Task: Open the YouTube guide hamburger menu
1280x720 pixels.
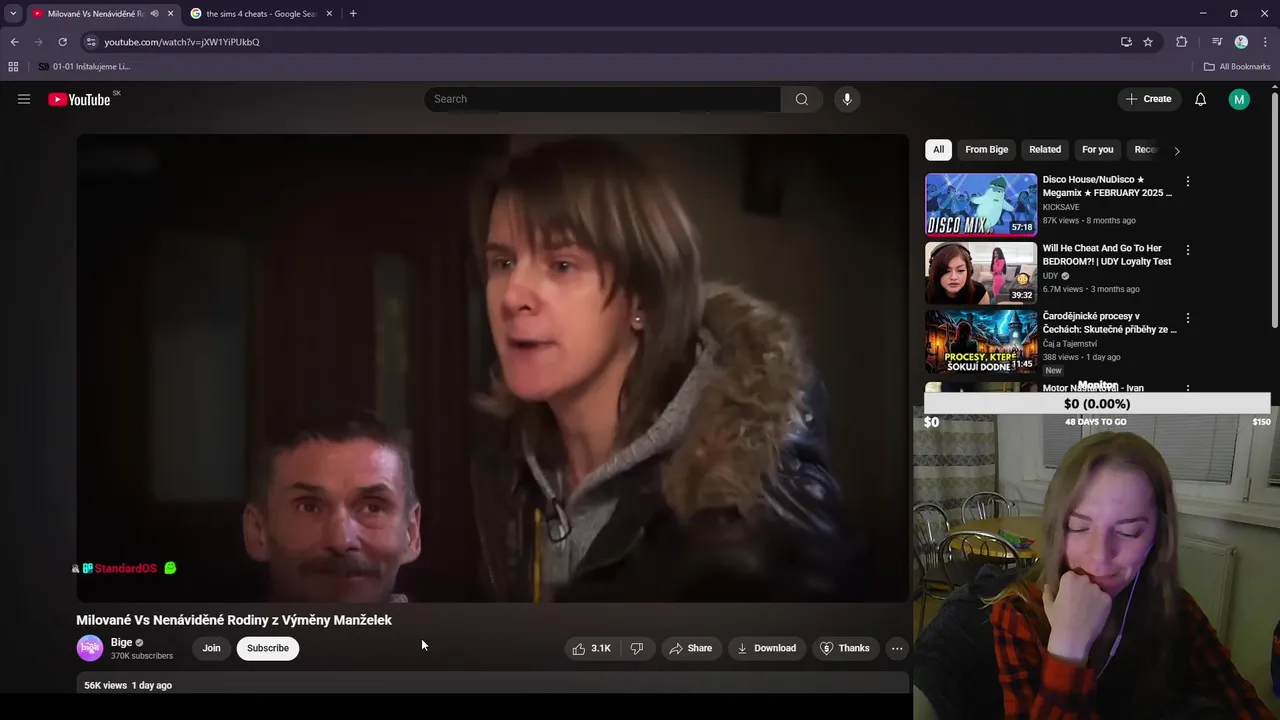Action: pyautogui.click(x=24, y=99)
